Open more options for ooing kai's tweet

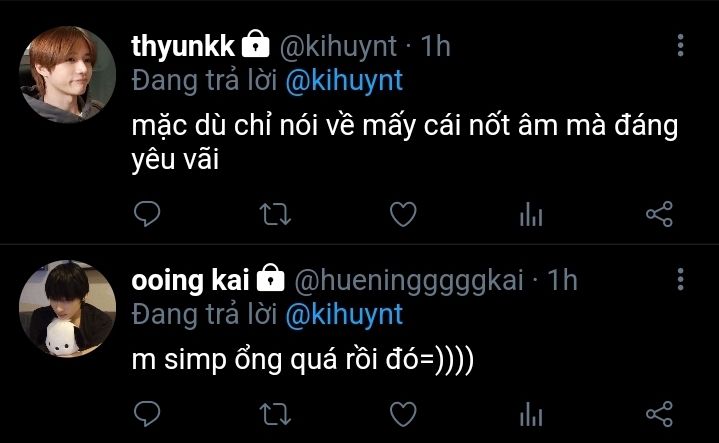[x=681, y=279]
